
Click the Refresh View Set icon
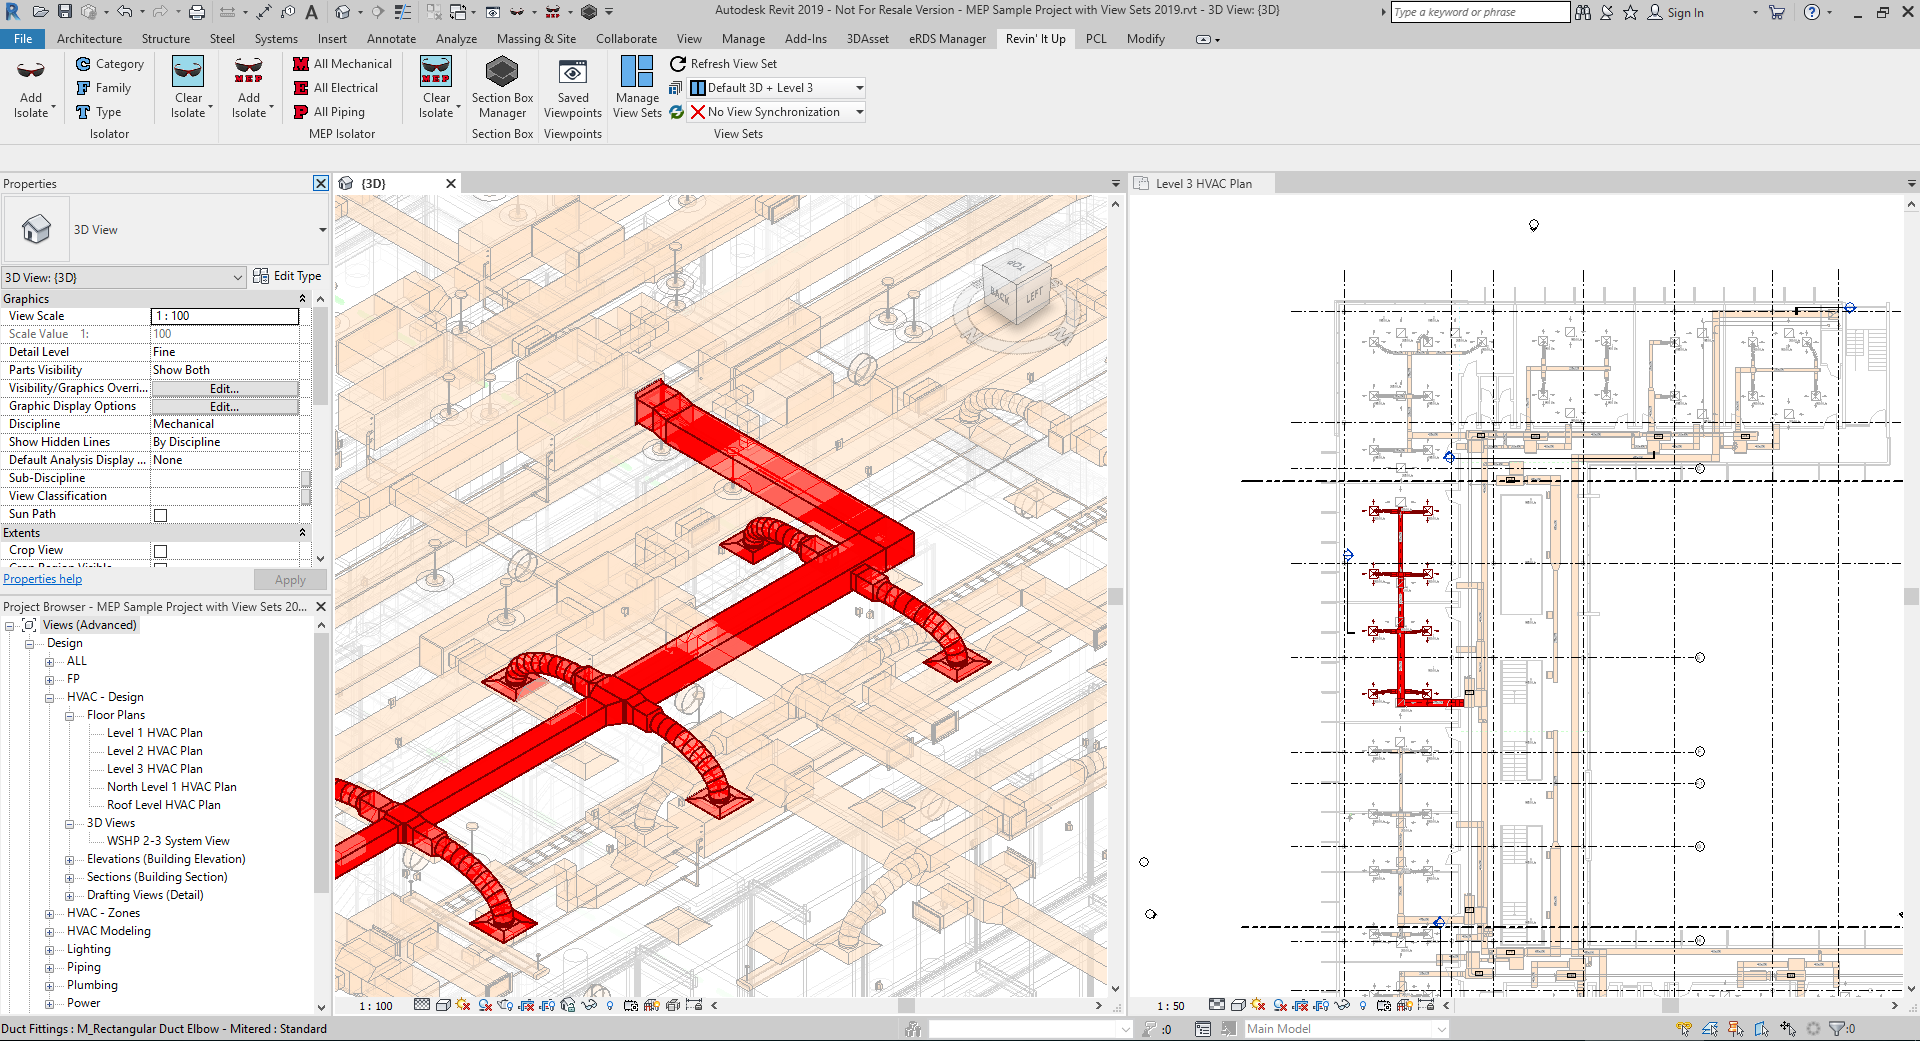tap(679, 64)
